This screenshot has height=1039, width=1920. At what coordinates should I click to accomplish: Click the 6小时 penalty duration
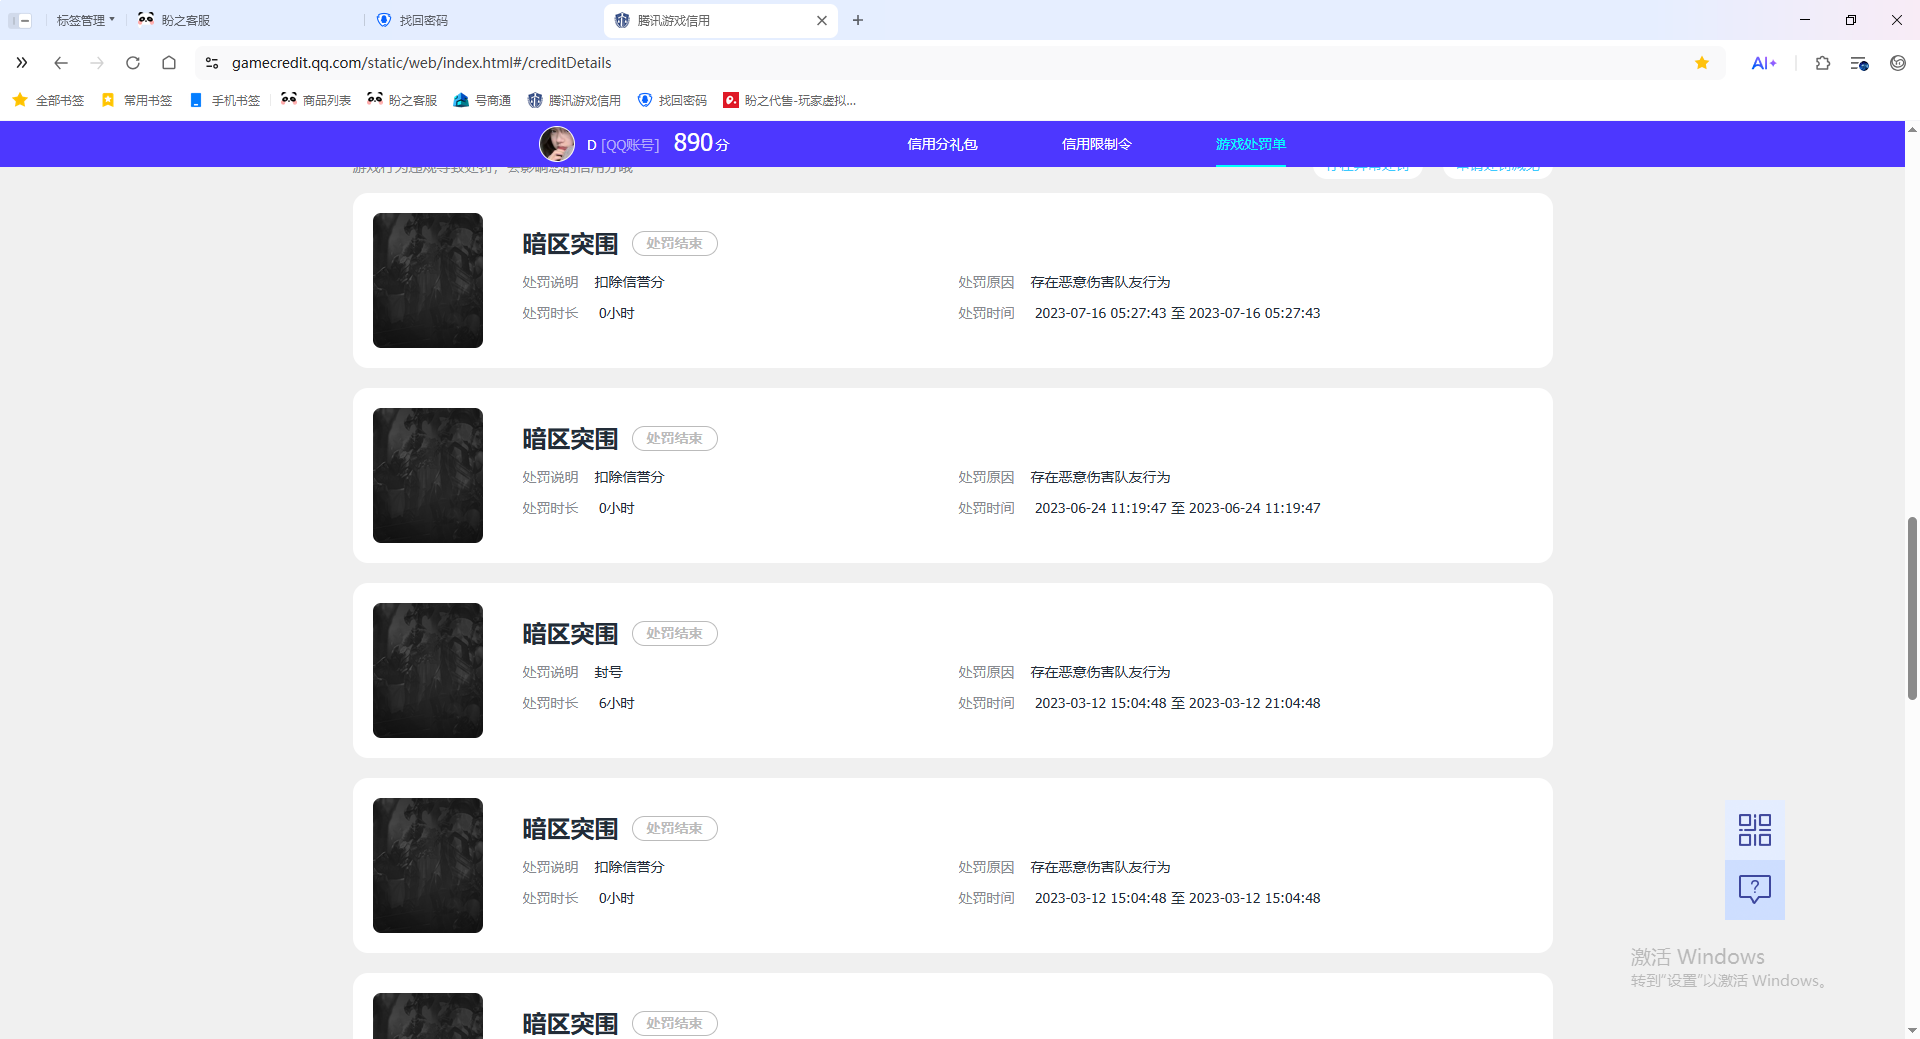[x=616, y=703]
